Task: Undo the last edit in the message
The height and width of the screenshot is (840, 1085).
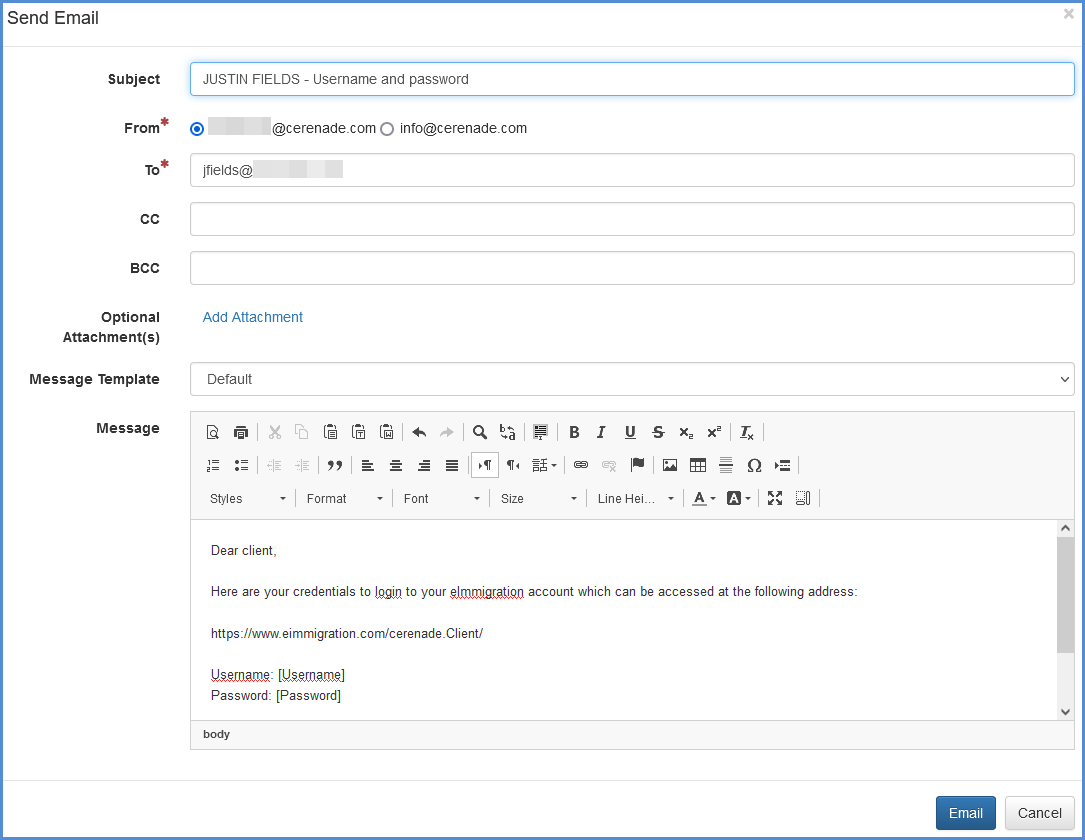Action: tap(419, 431)
